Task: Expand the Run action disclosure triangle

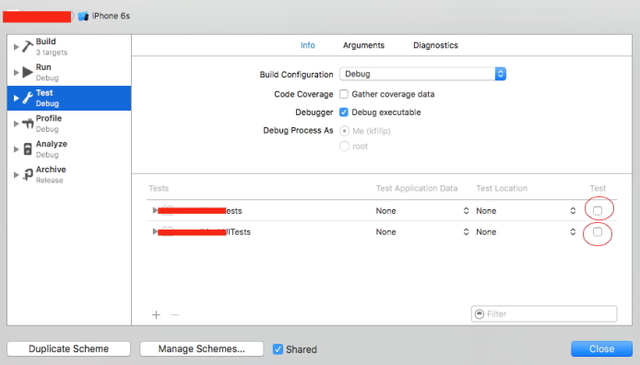Action: coord(16,73)
